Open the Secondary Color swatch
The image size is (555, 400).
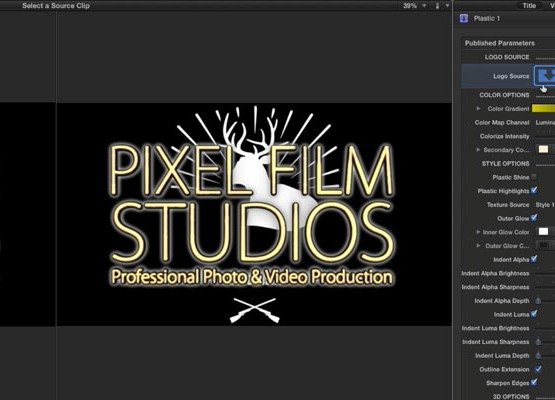(543, 149)
